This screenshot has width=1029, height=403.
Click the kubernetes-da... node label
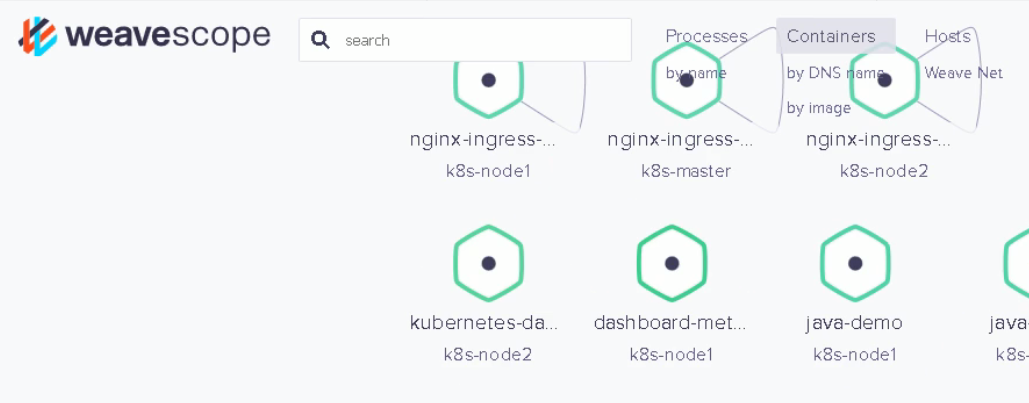(484, 323)
